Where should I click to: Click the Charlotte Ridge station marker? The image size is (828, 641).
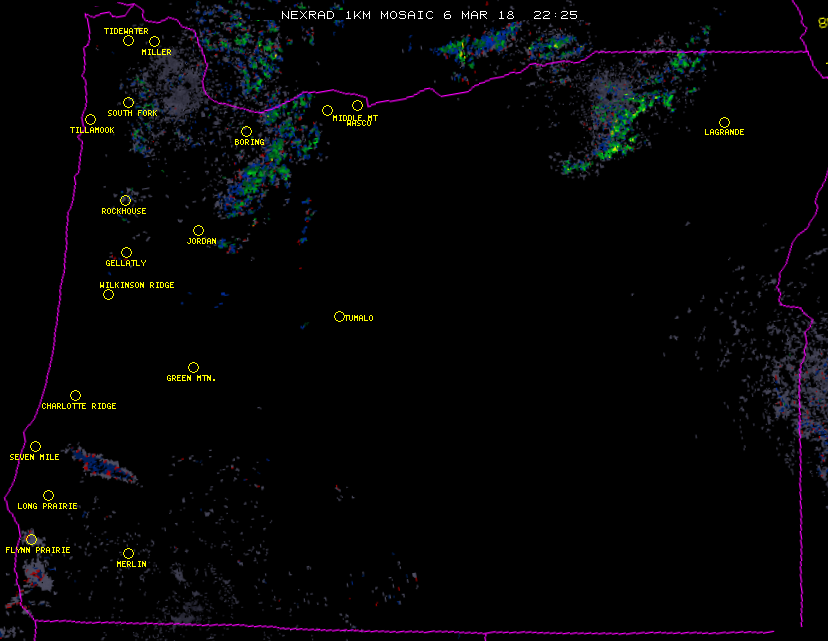pyautogui.click(x=75, y=395)
